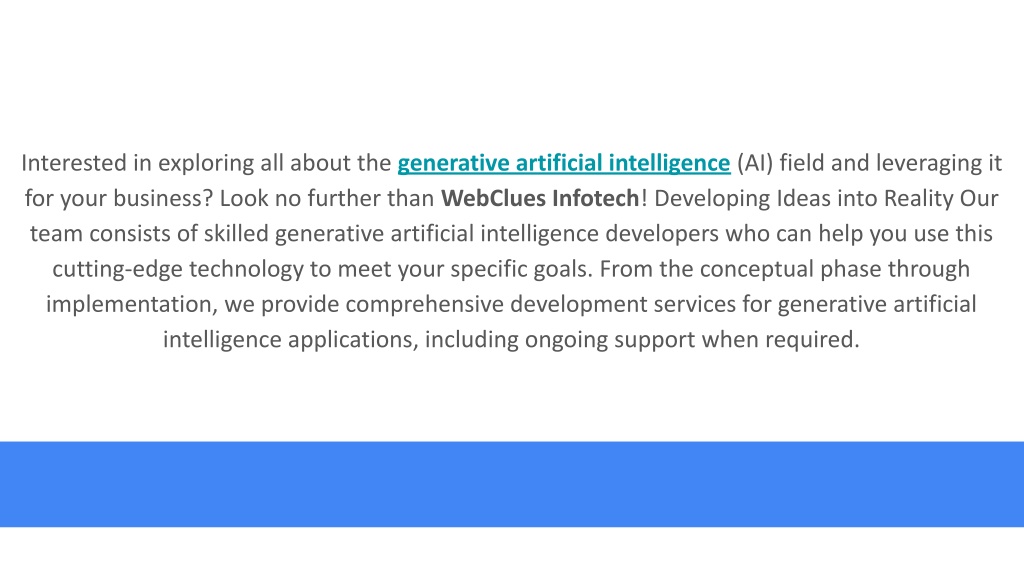Click the "(AI)" abbreviation after the link
The width and height of the screenshot is (1024, 576).
point(755,163)
